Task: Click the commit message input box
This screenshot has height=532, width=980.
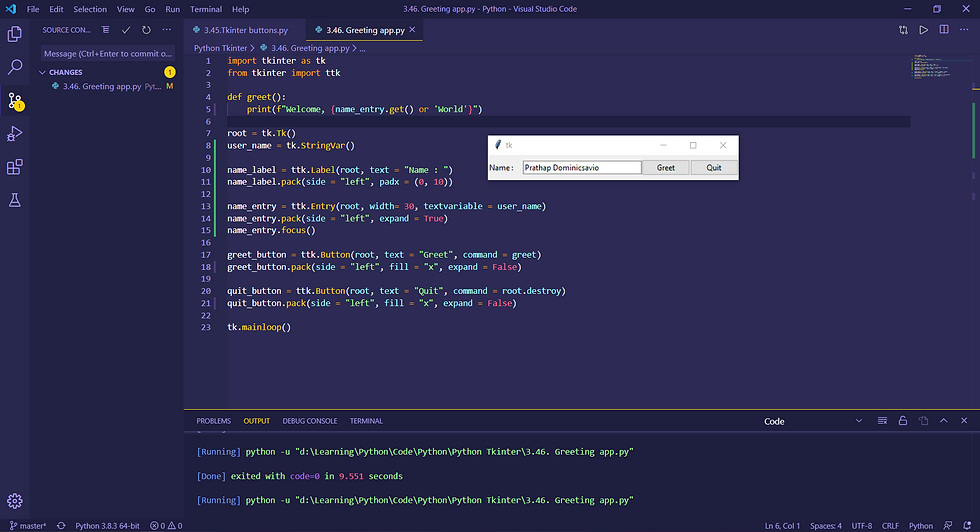Action: pos(108,54)
